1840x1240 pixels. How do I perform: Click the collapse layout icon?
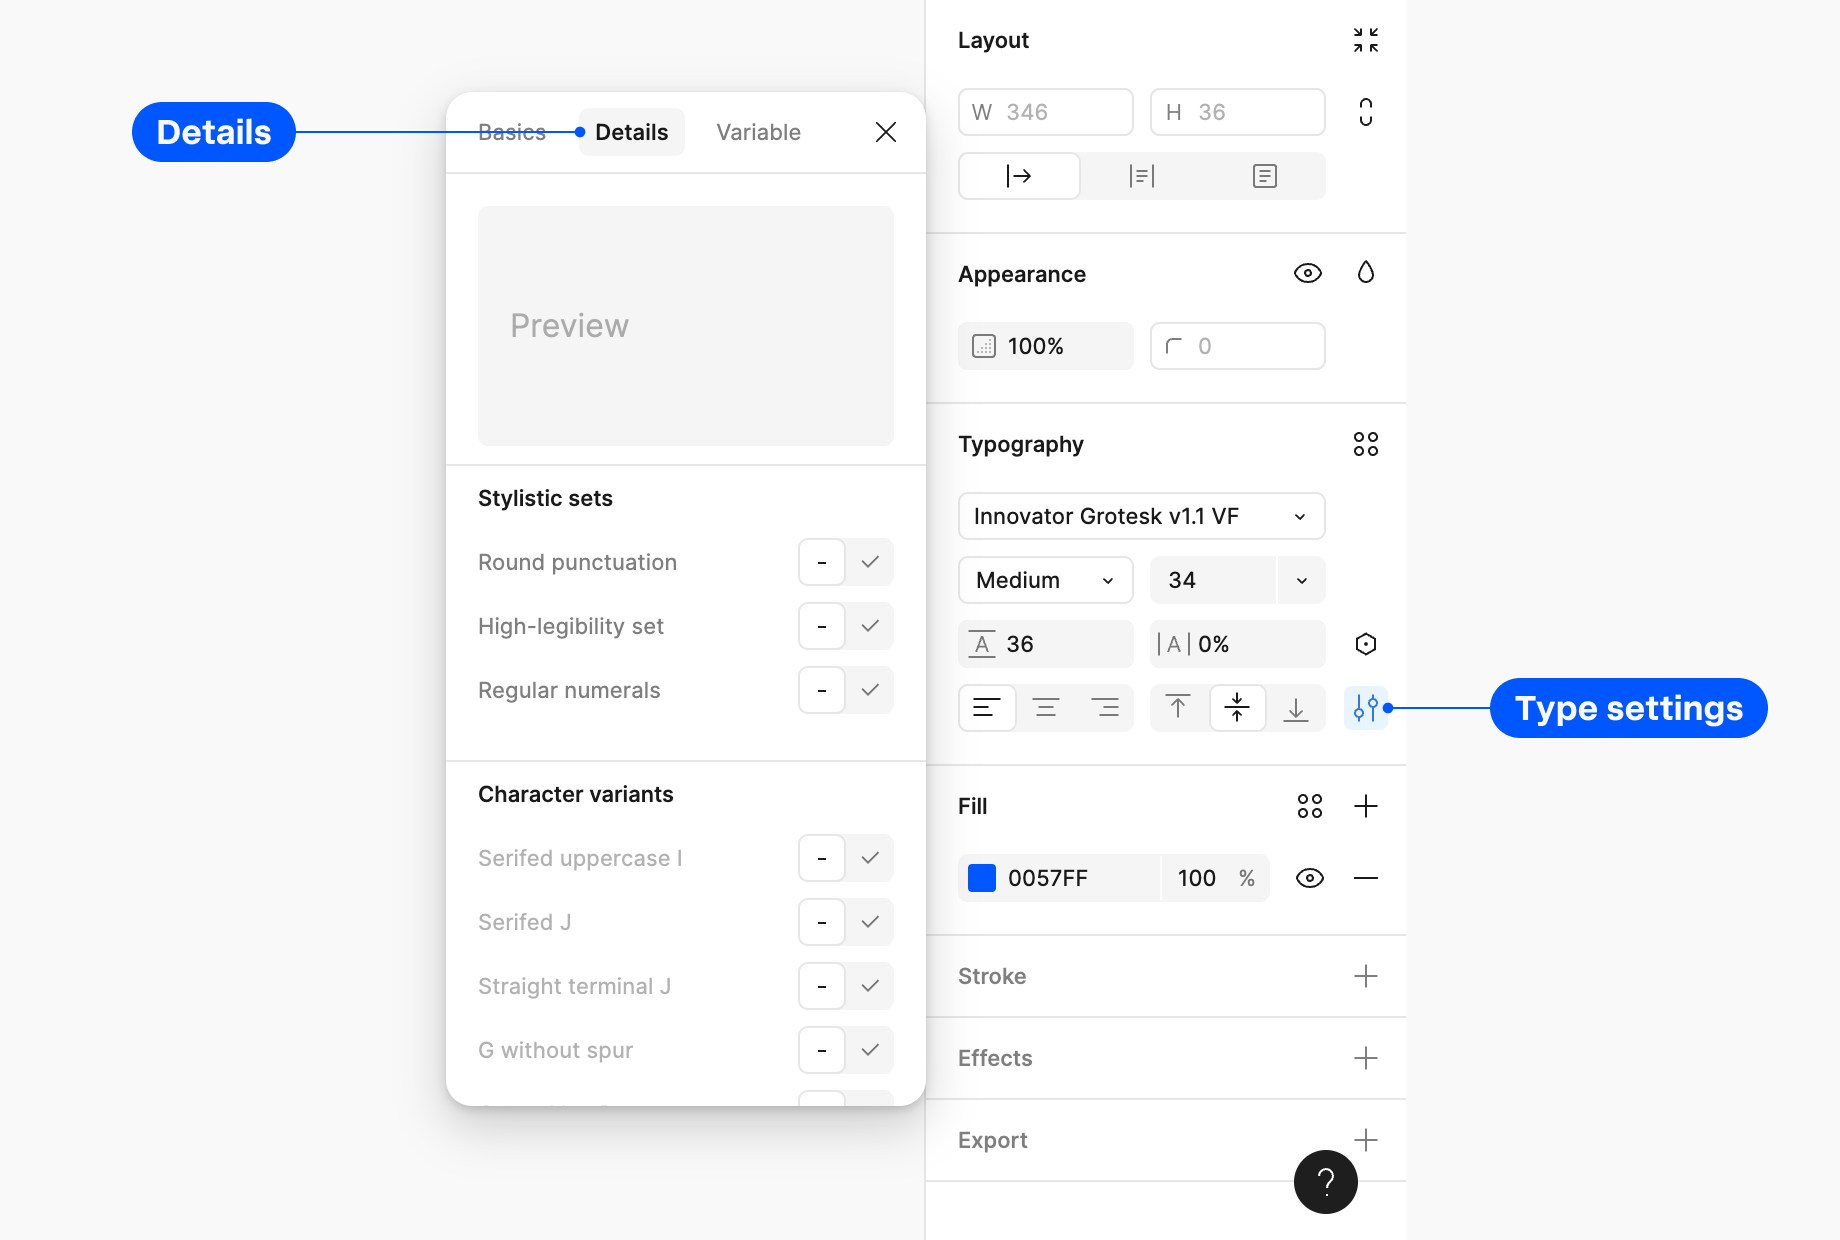coord(1365,40)
